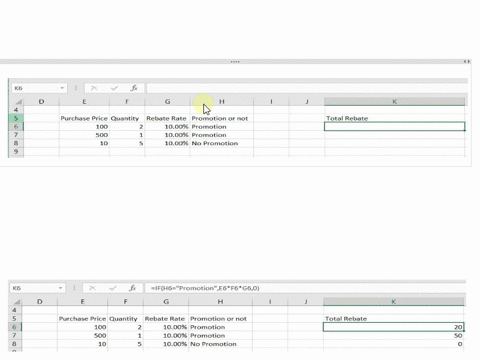
Task: Click 'Promotion or not' cell in upper sheet
Action: click(x=222, y=118)
